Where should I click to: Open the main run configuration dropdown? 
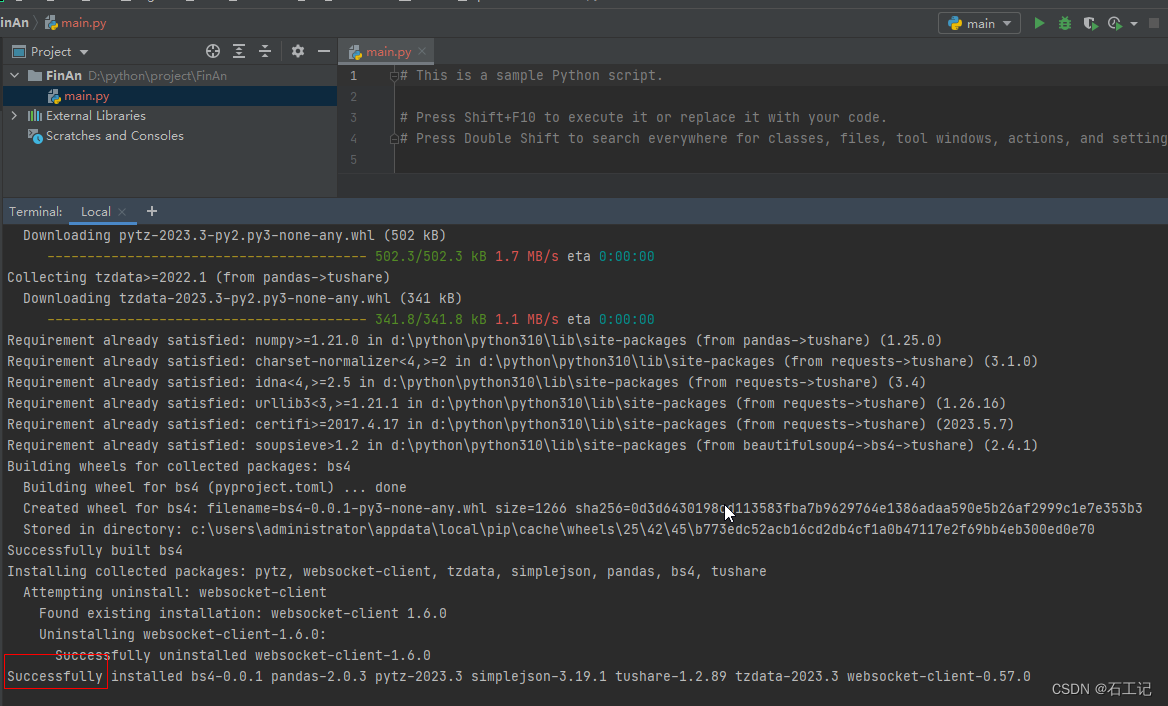click(x=979, y=23)
